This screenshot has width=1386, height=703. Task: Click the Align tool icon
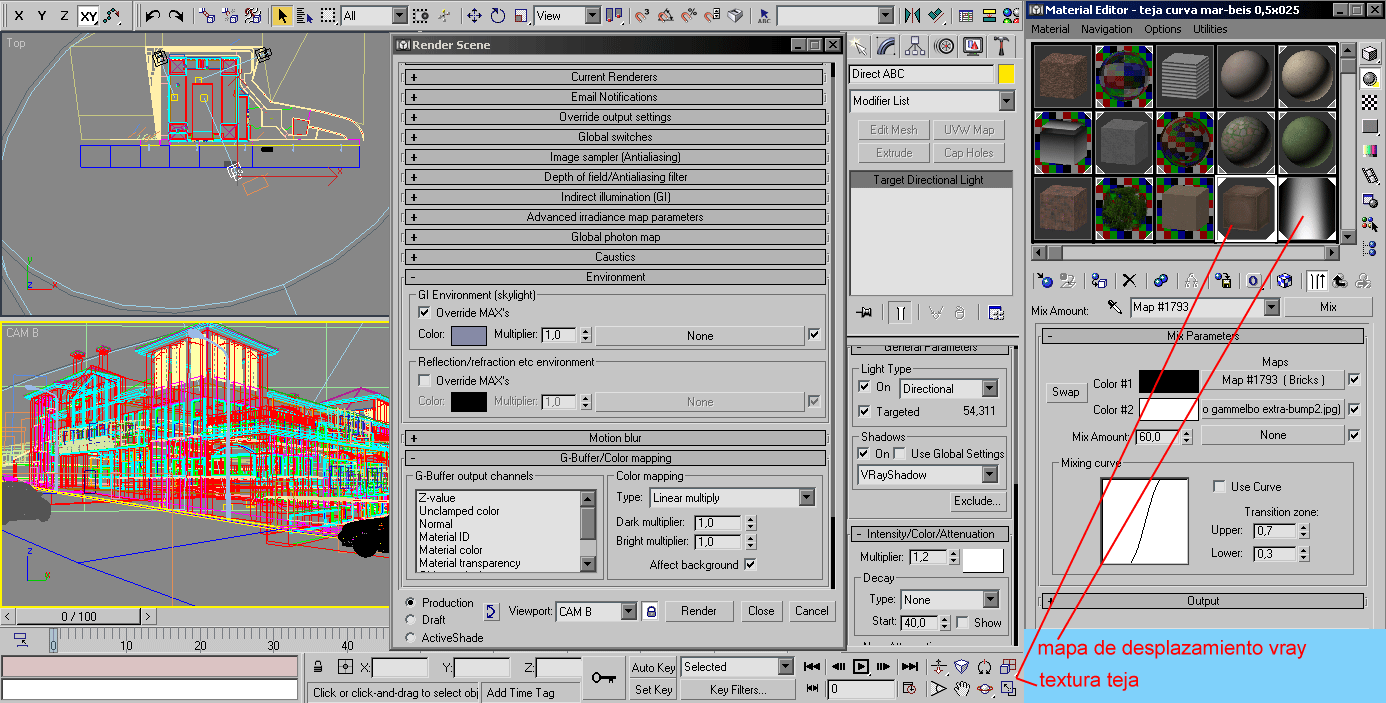click(936, 16)
